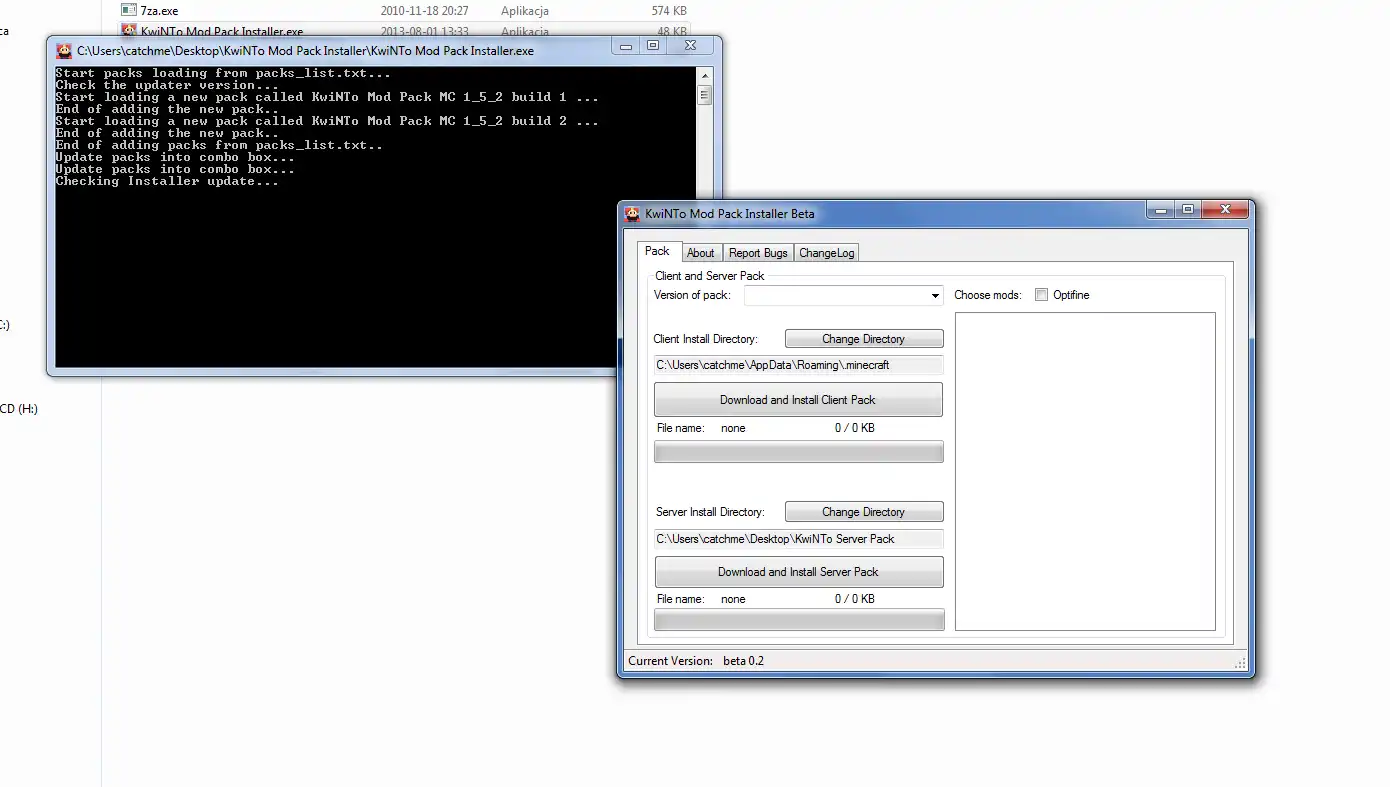
Task: Click the installer window resize grip
Action: coord(1240,662)
